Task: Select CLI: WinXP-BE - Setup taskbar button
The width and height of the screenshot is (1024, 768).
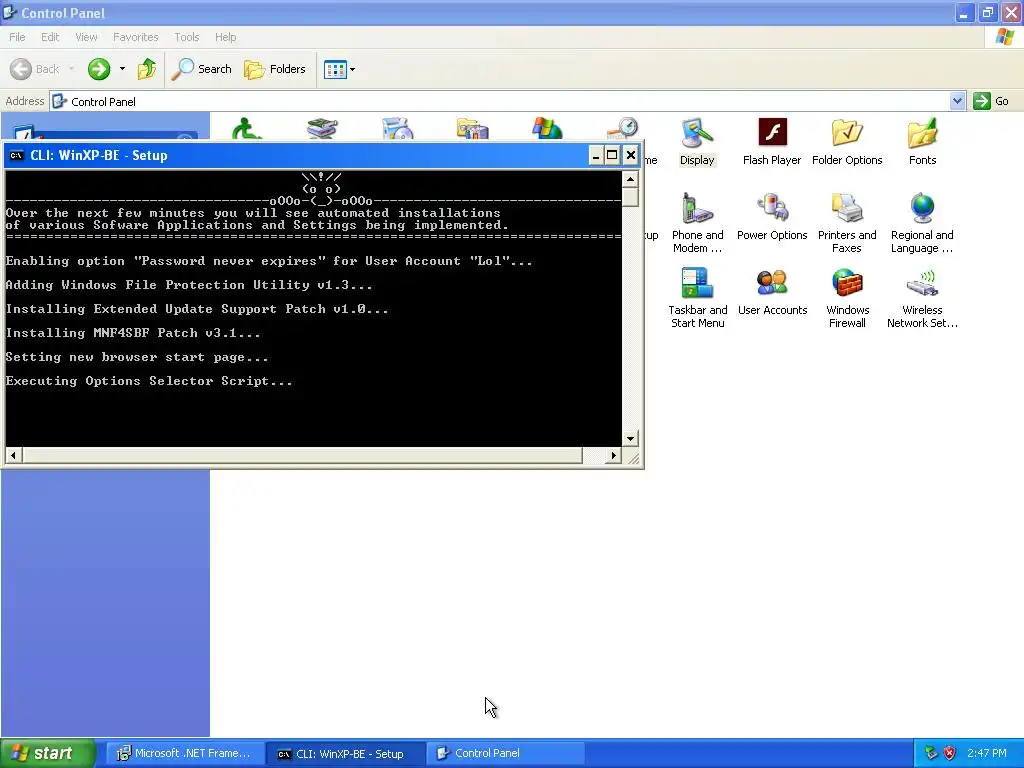Action: pyautogui.click(x=347, y=754)
